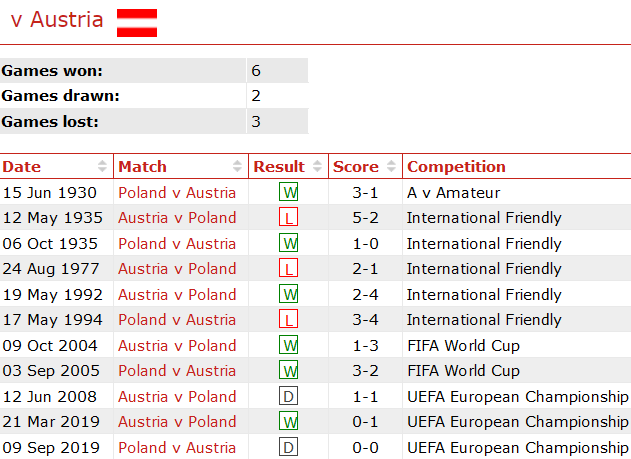Viewport: 631px width, 459px height.
Task: Click the Competition column header
Action: (x=456, y=167)
